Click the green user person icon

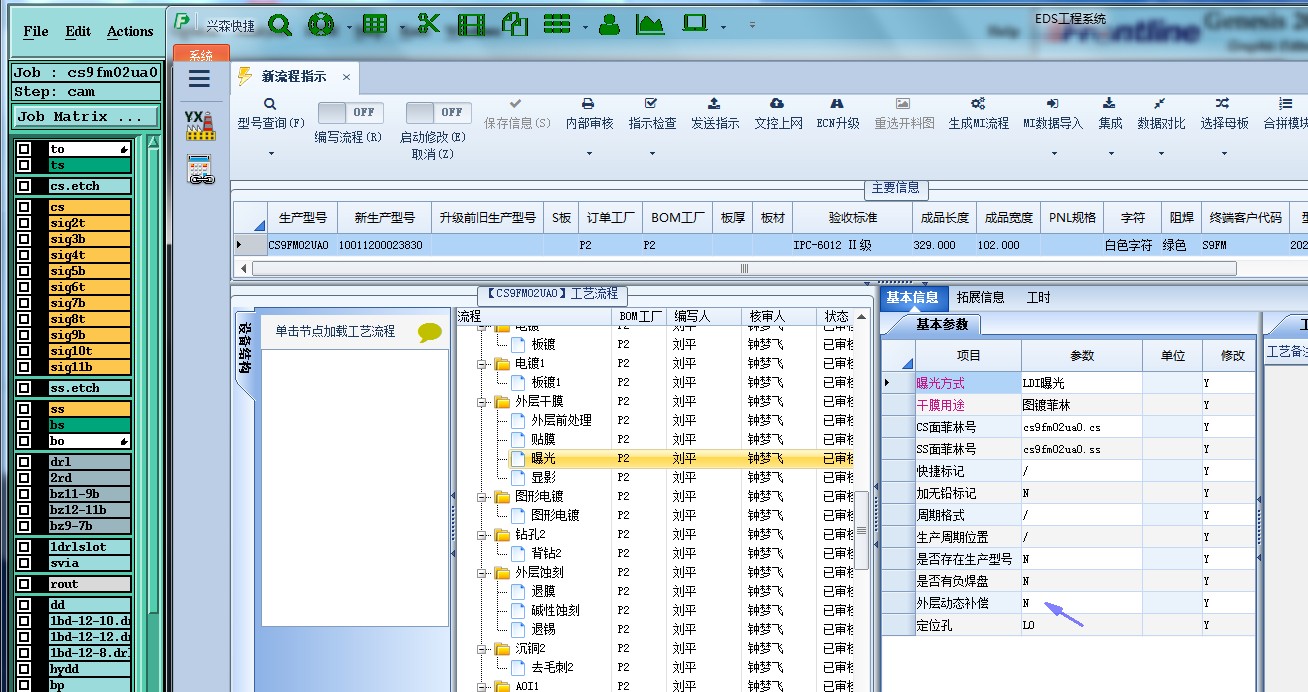[609, 24]
